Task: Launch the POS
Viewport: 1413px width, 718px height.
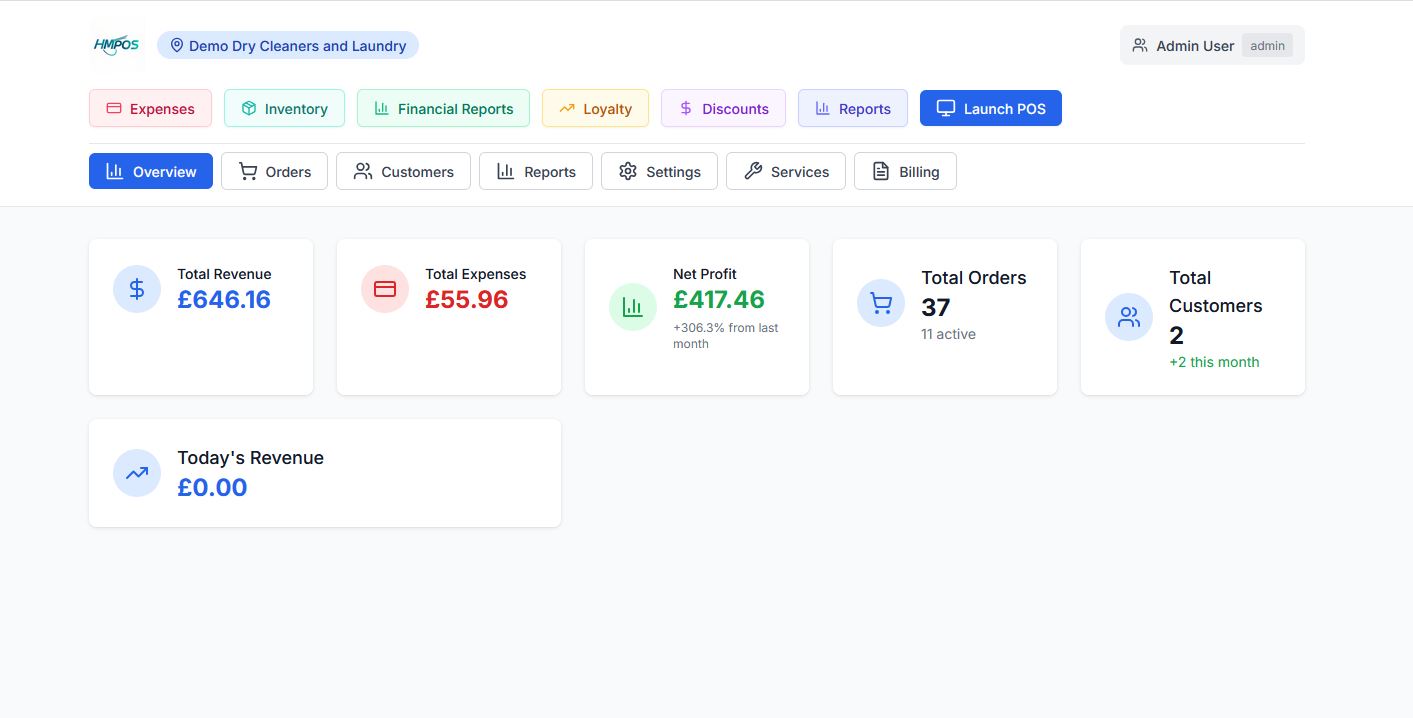Action: tap(991, 108)
